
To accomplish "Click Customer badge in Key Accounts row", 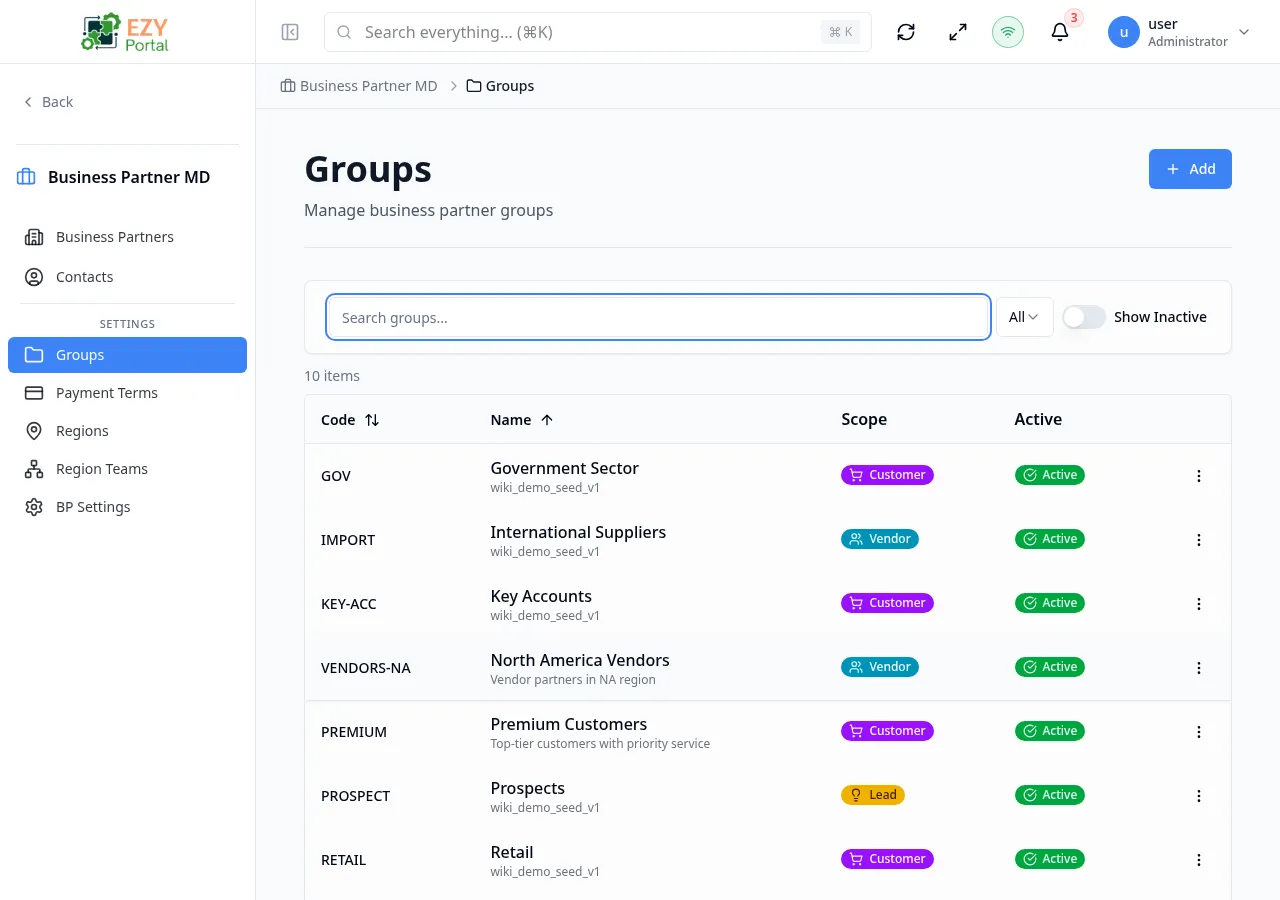I will click(887, 603).
